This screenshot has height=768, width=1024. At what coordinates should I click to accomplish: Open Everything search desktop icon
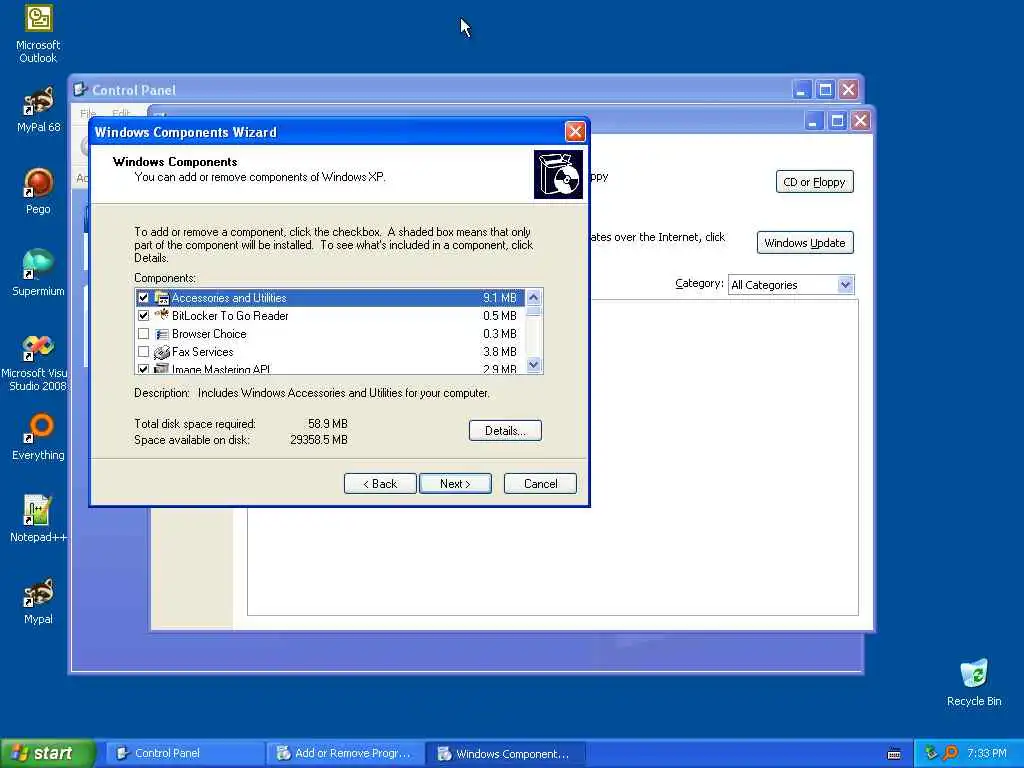[x=38, y=438]
